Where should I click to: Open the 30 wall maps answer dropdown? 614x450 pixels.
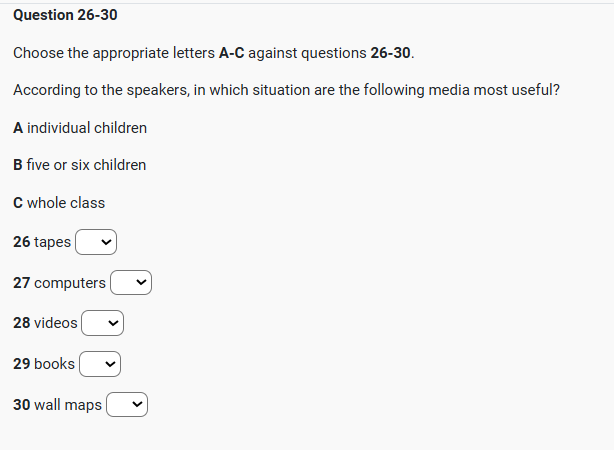(x=127, y=405)
